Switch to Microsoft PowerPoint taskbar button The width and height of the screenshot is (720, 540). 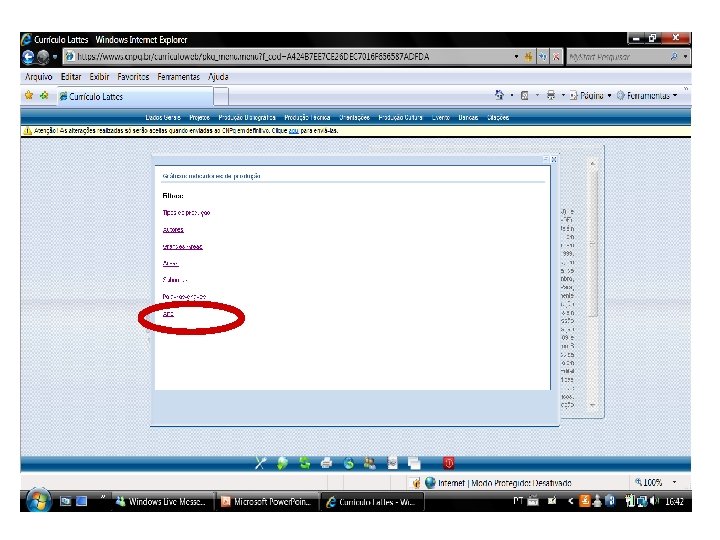point(267,501)
